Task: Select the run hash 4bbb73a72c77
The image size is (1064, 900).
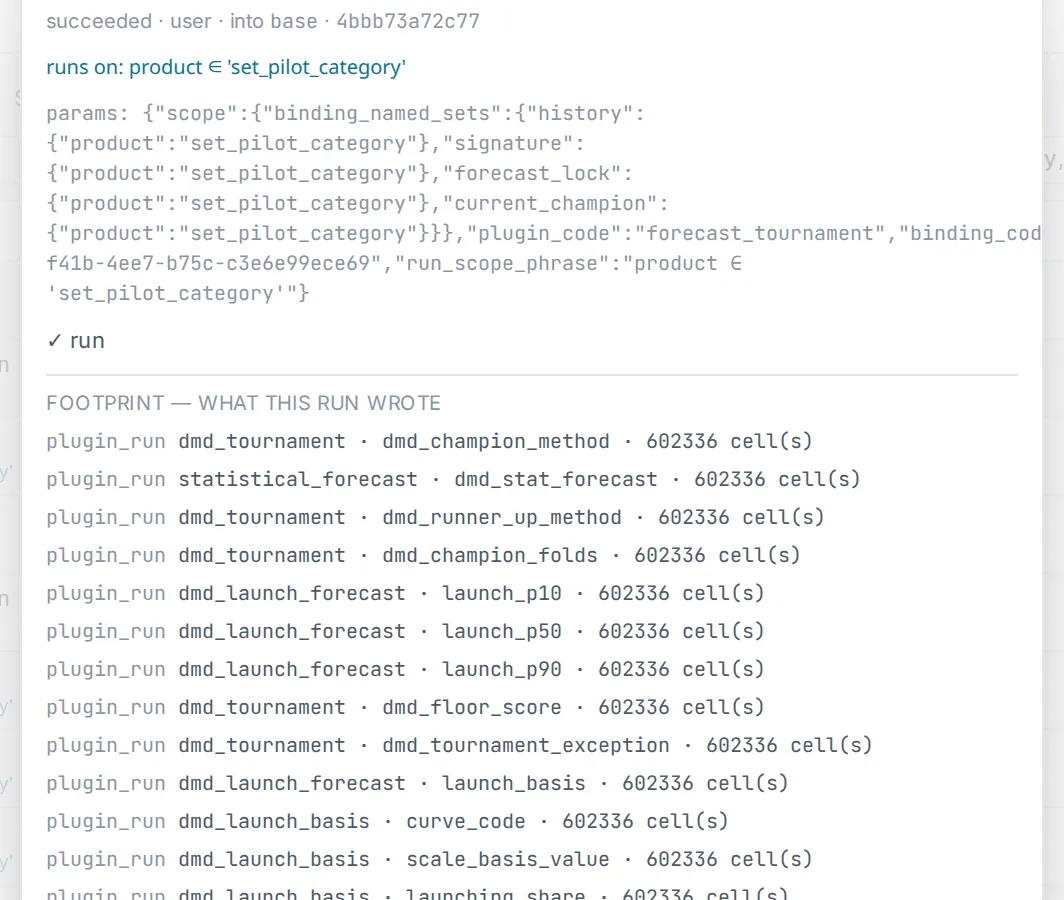Action: coord(408,21)
